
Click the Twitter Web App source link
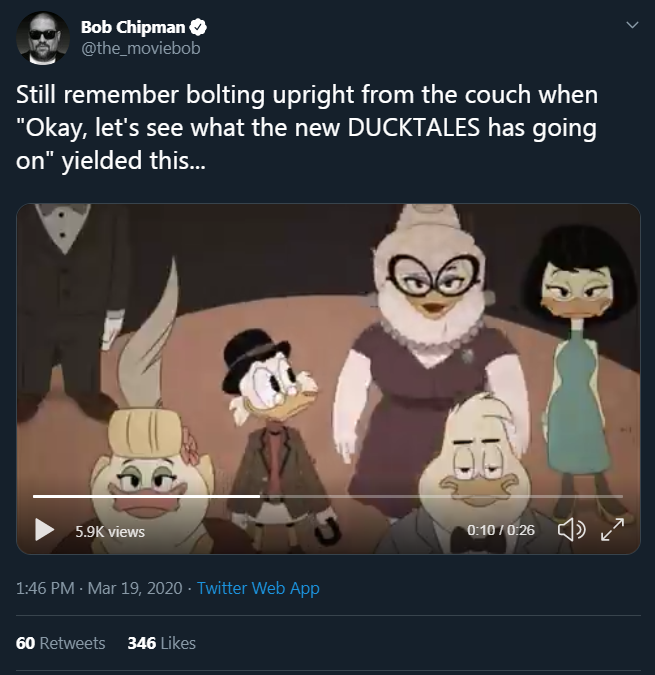(x=258, y=588)
